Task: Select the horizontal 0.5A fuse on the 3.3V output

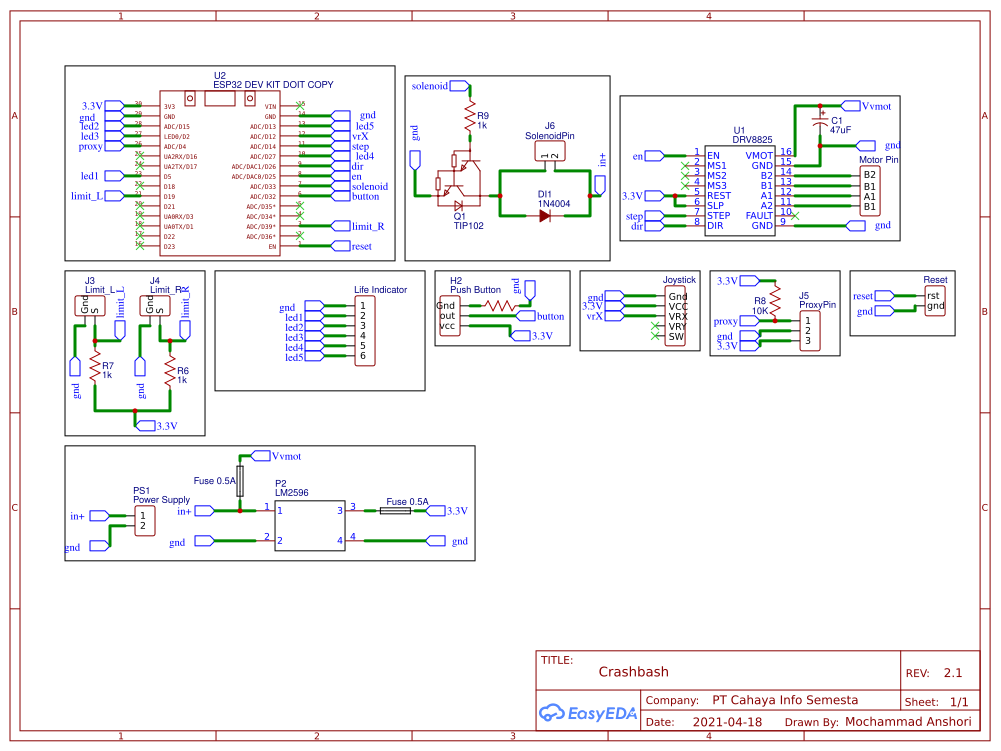Action: point(394,511)
